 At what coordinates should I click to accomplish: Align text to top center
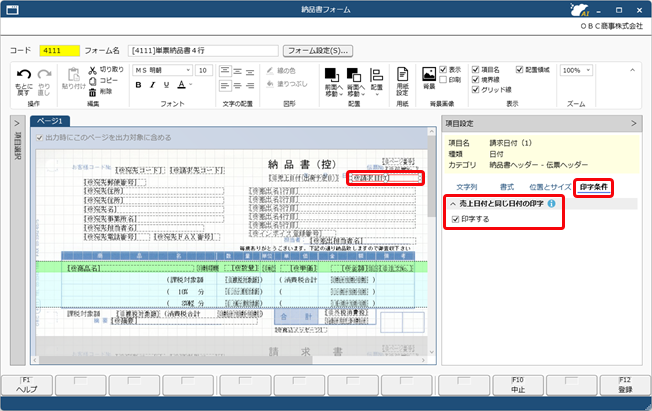coord(225,71)
